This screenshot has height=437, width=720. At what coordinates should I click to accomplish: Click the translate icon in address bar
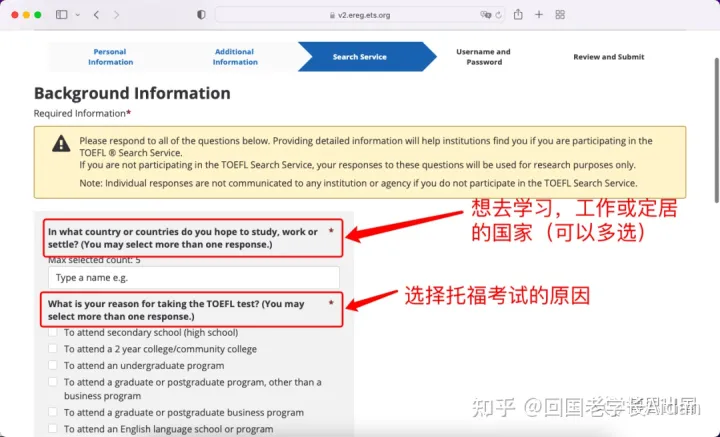tap(485, 15)
